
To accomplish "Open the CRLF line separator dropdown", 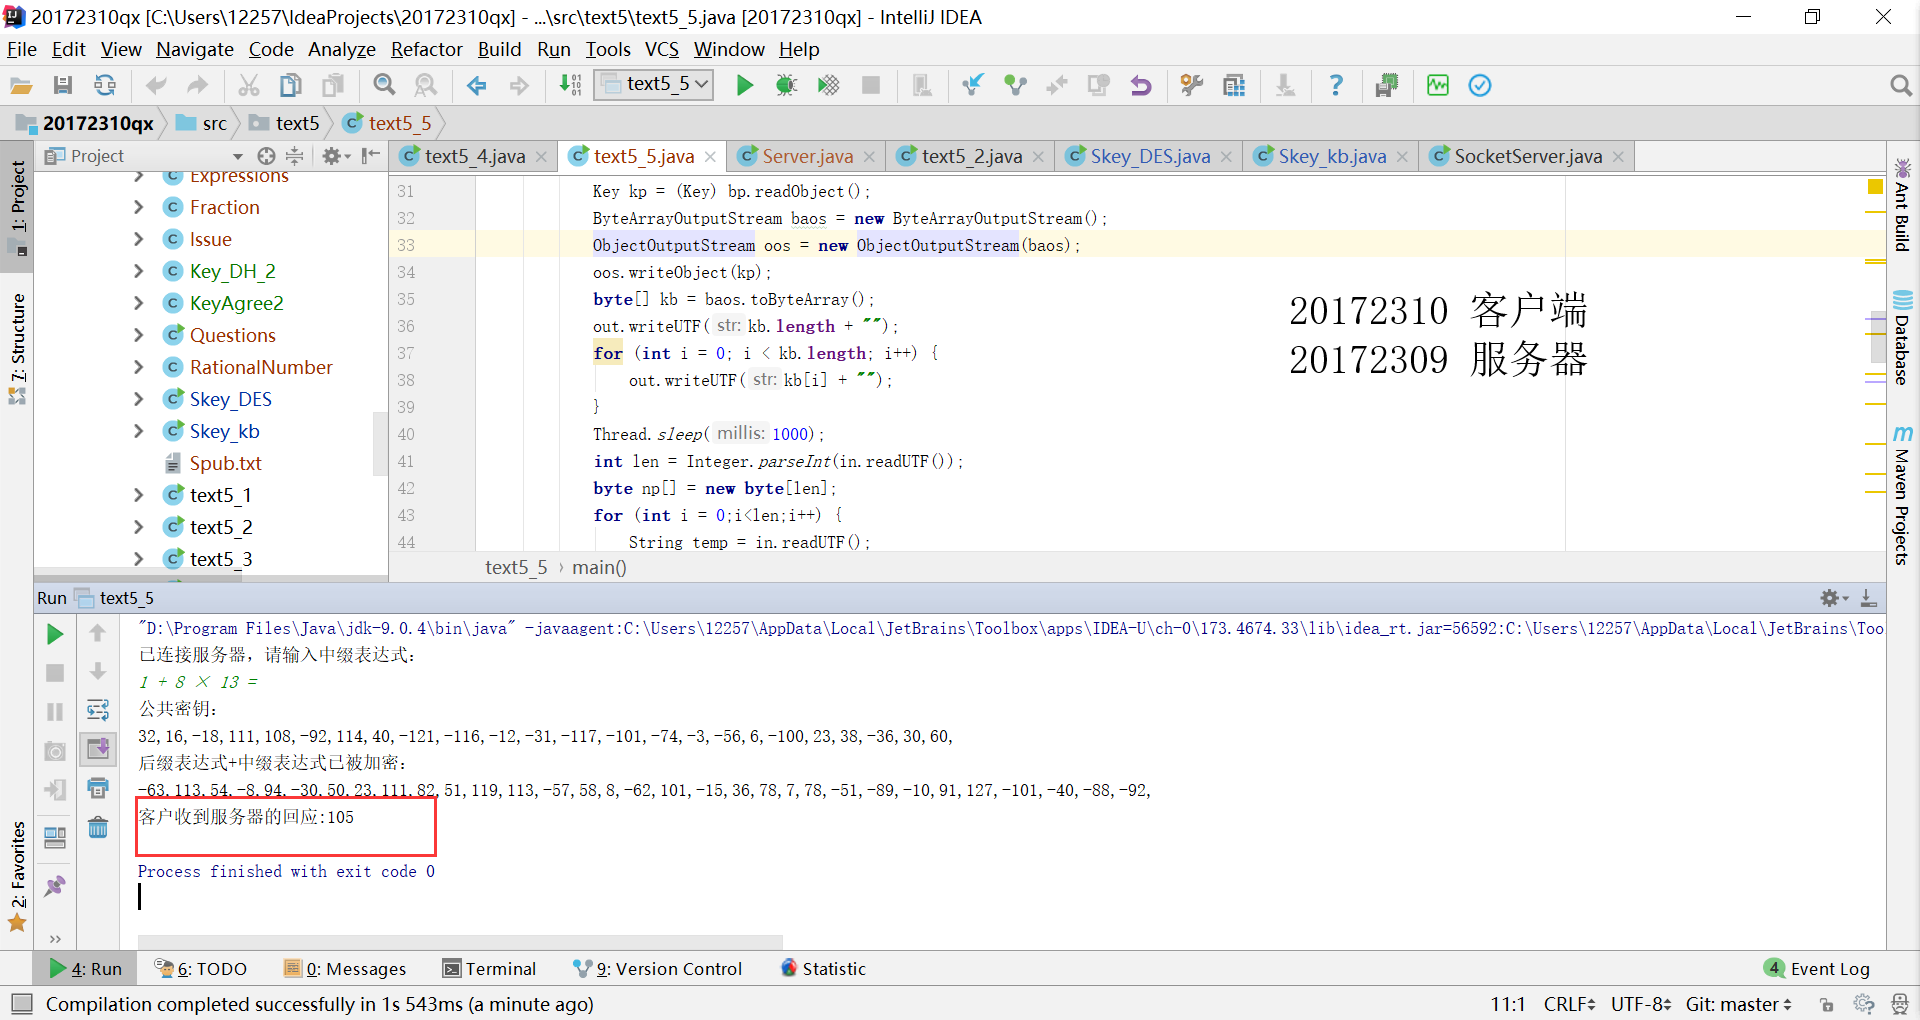I will (x=1569, y=1004).
